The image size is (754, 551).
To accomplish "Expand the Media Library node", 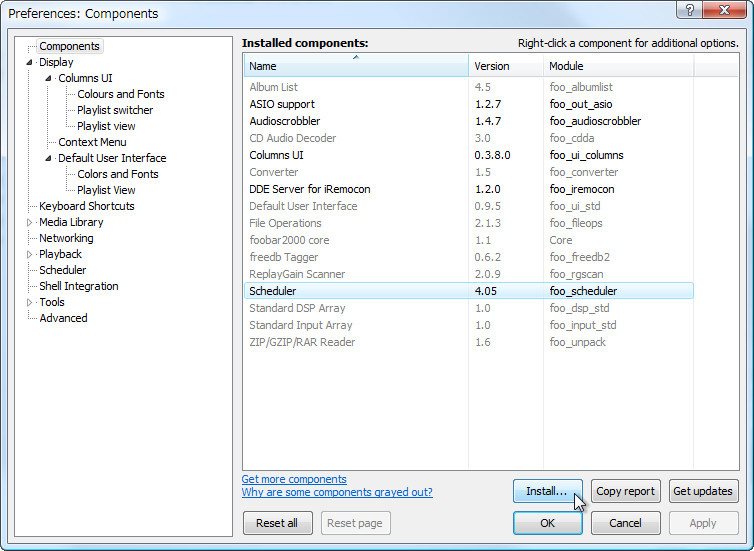I will pyautogui.click(x=29, y=222).
